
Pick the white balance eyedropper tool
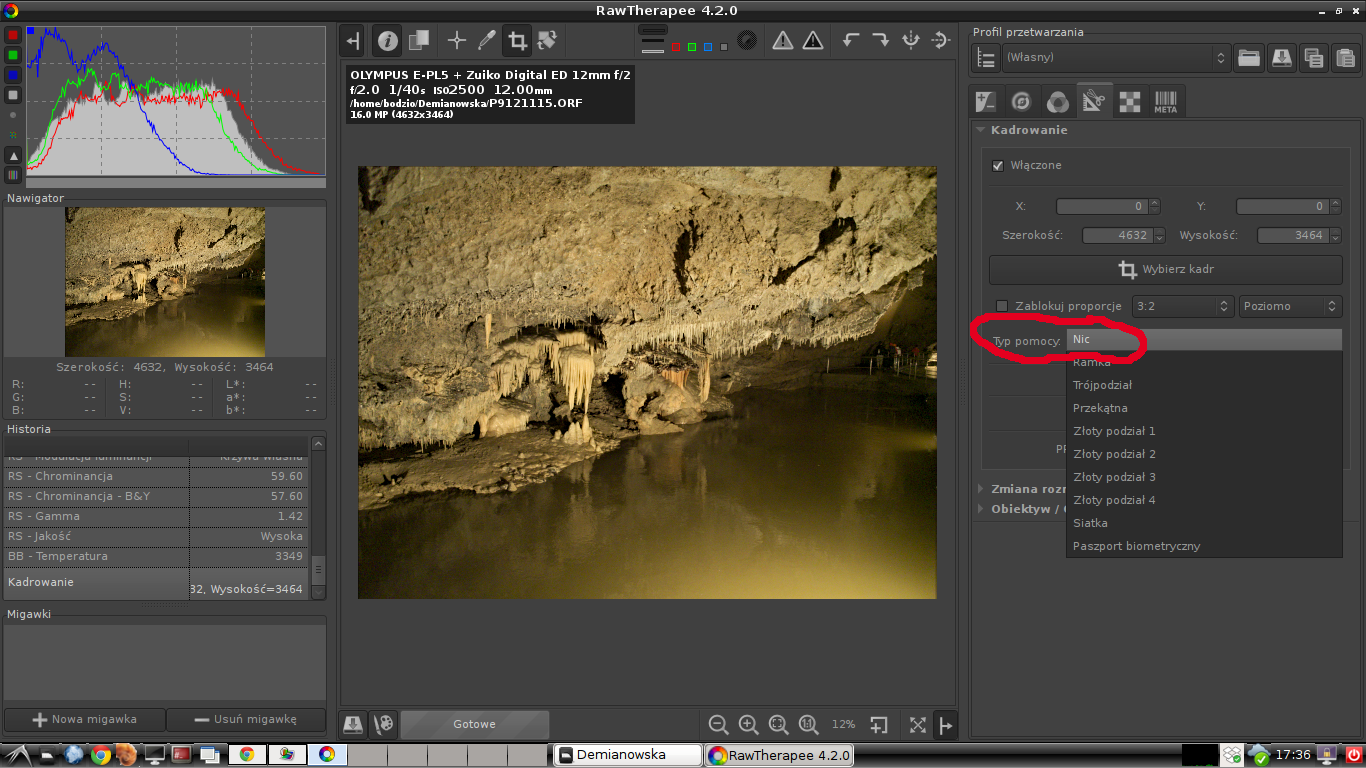pyautogui.click(x=486, y=41)
